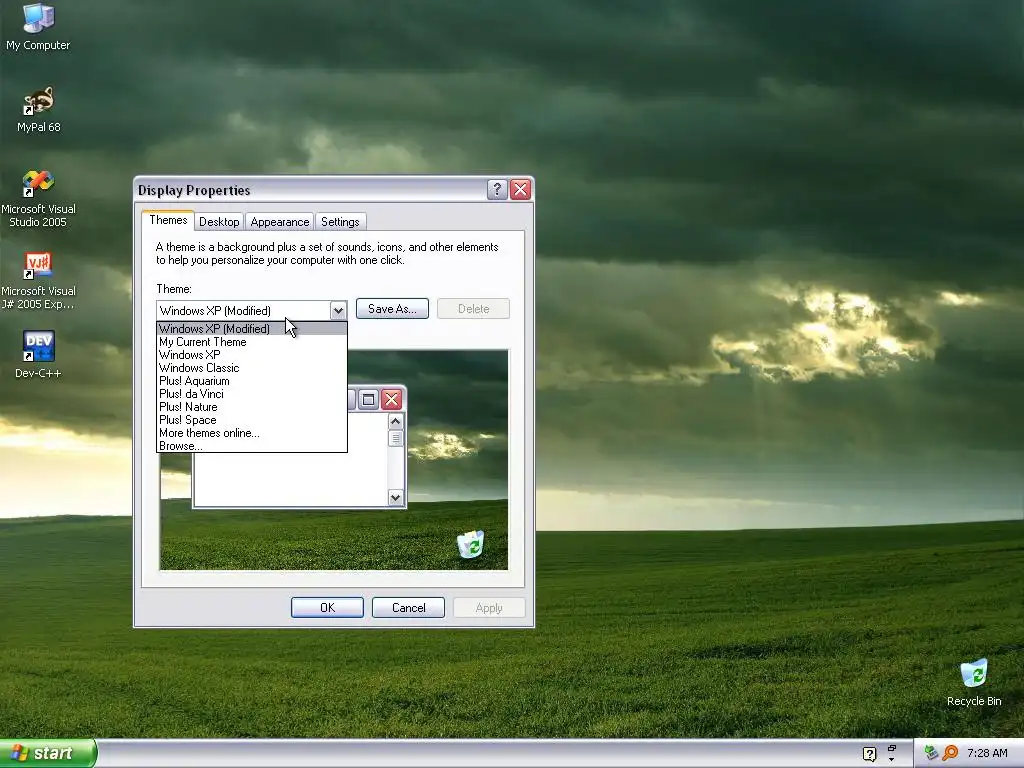Click preview window's scroll up arrow
The width and height of the screenshot is (1024, 768).
(395, 421)
